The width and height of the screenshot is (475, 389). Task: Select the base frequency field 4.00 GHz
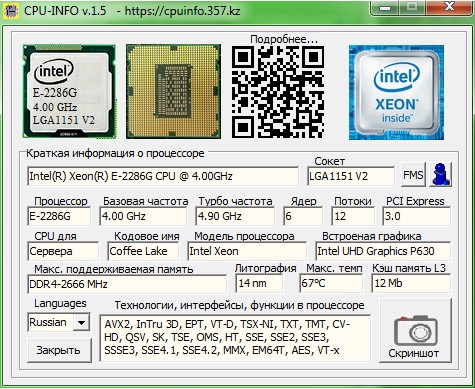tap(143, 217)
